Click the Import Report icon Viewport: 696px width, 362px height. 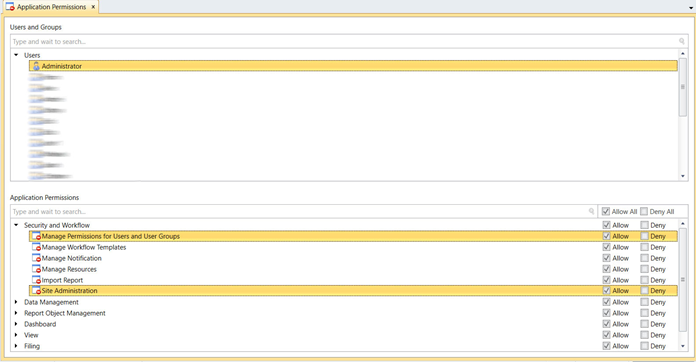tap(36, 280)
